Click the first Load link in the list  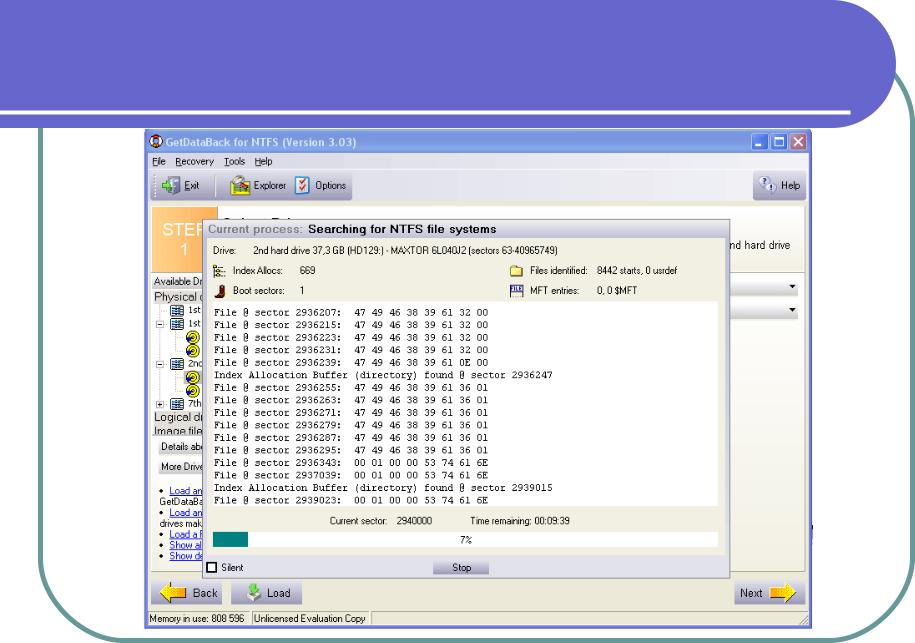[x=186, y=491]
